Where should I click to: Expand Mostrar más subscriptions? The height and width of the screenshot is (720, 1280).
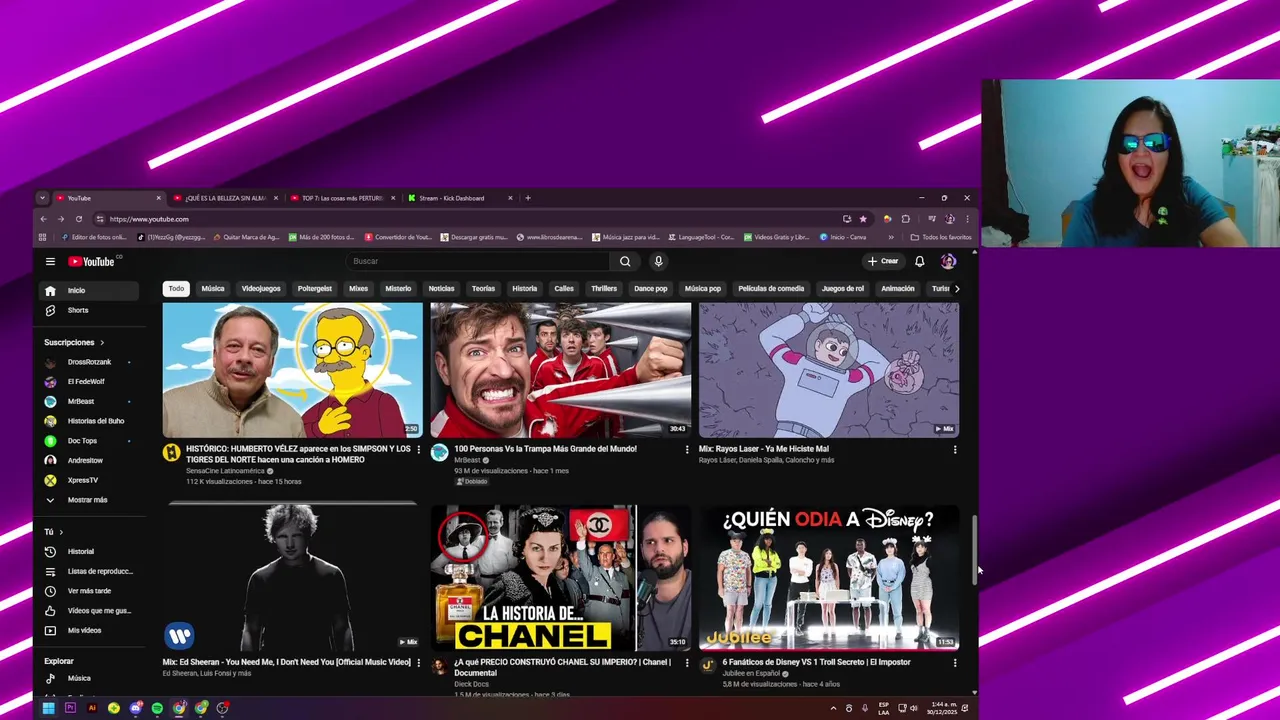pos(87,500)
